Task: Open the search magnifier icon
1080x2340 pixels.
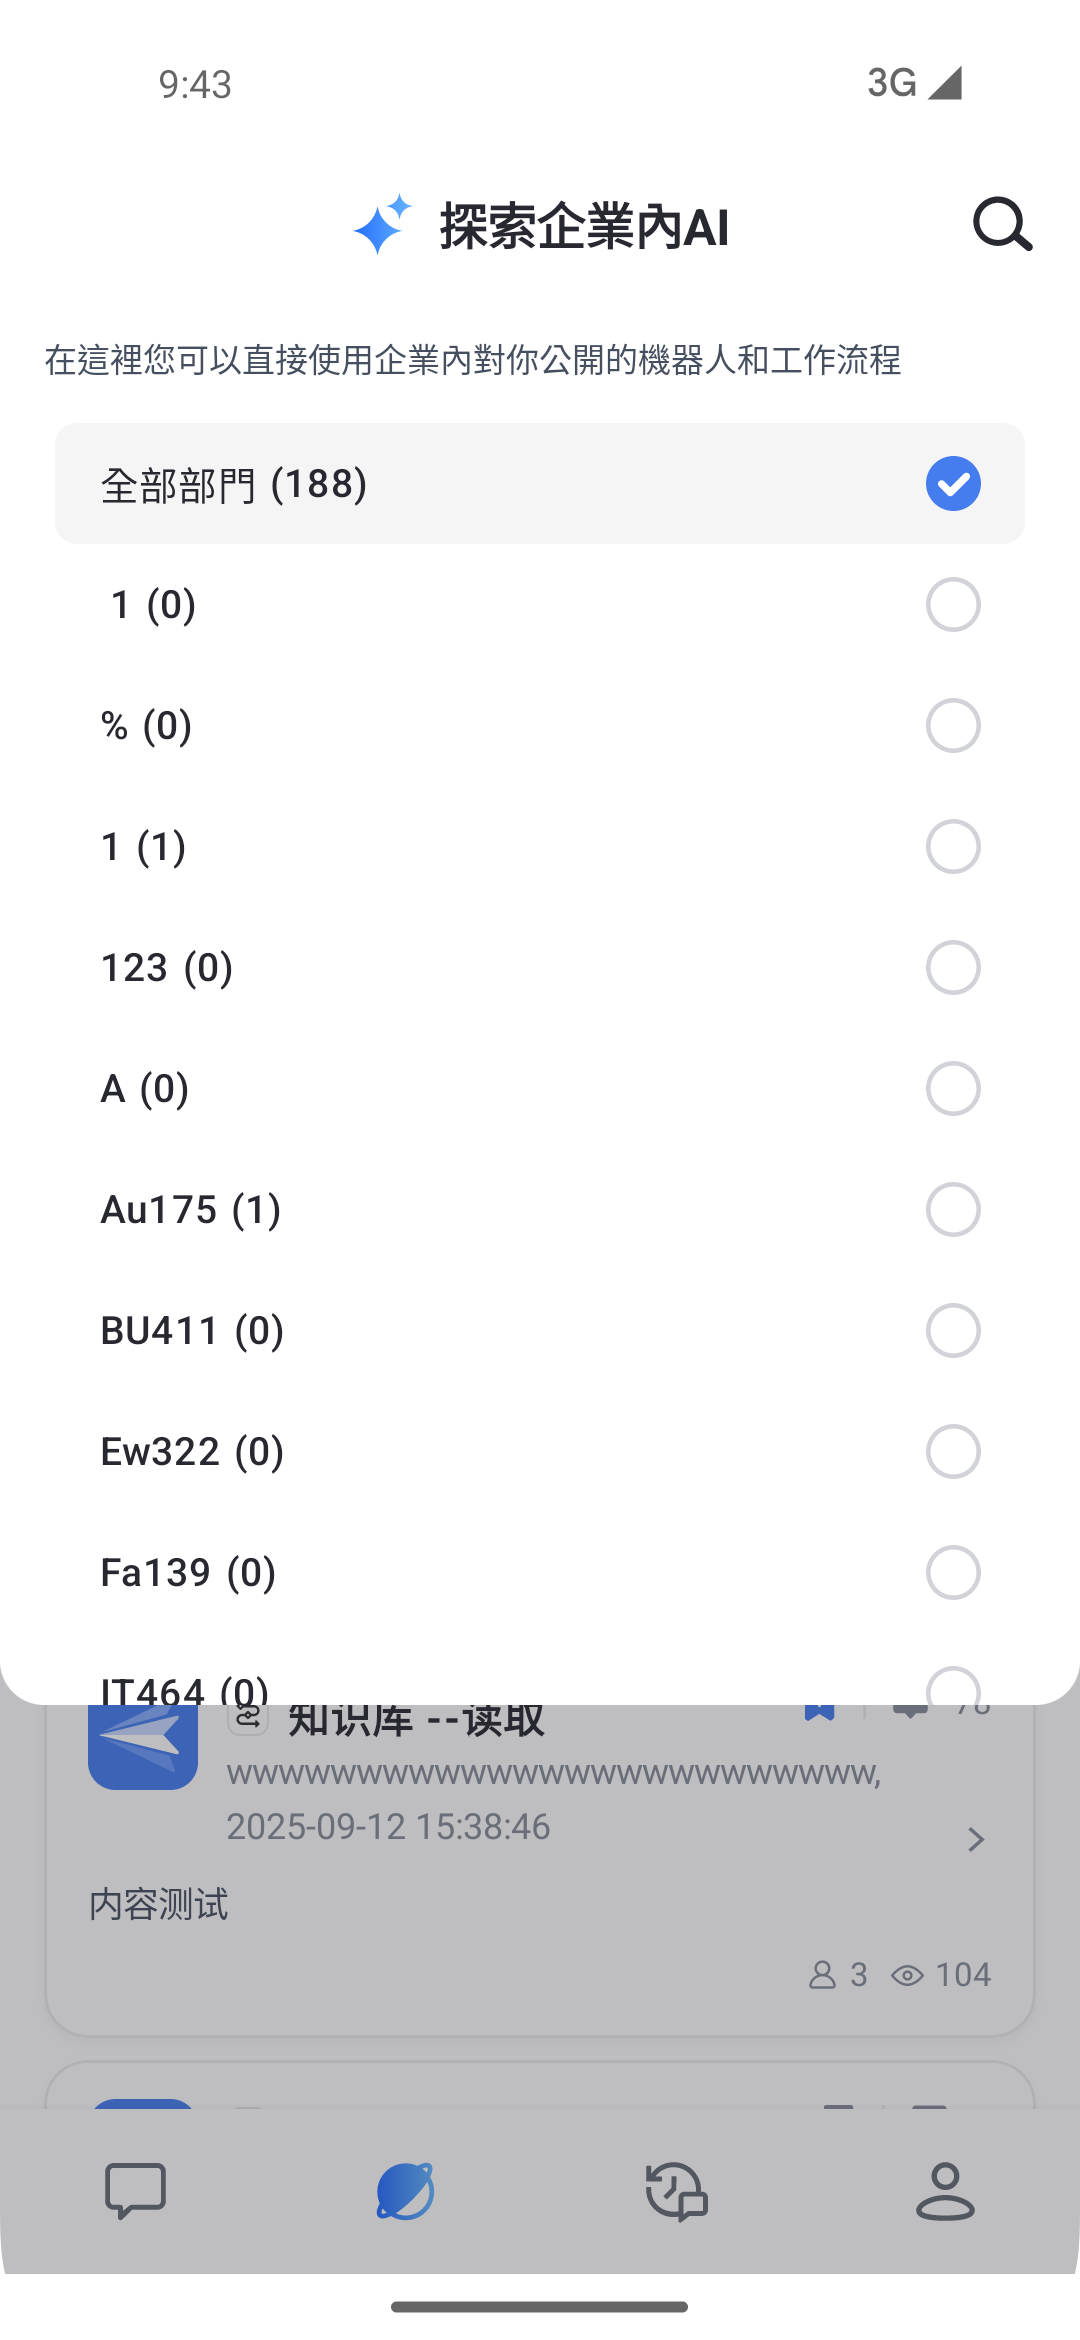Action: coord(1002,224)
